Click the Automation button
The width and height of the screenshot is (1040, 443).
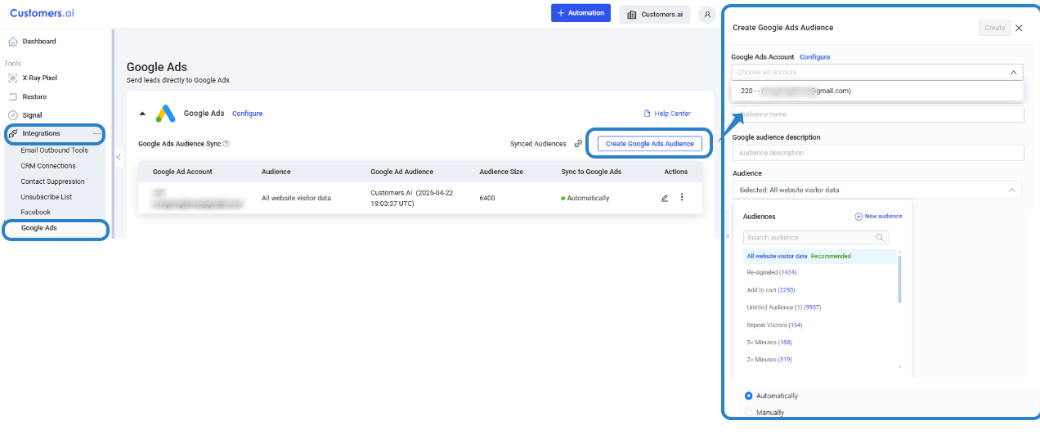click(580, 13)
